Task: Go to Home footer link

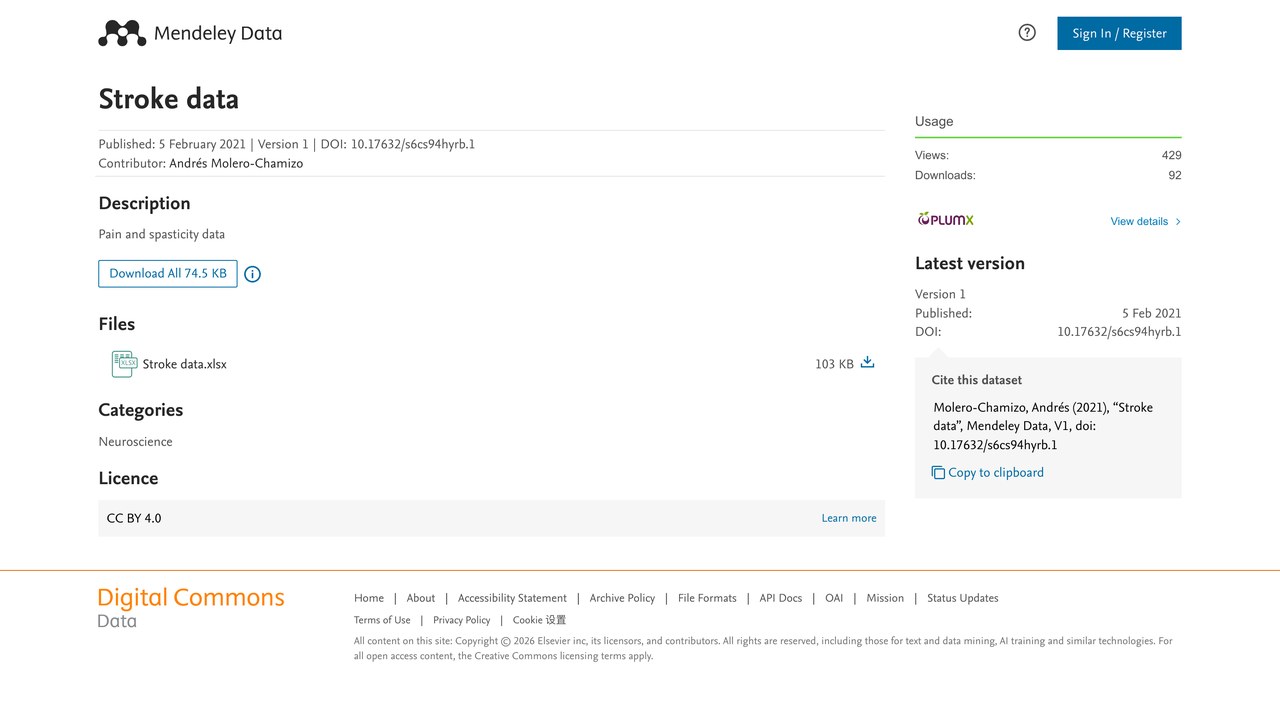Action: [369, 598]
